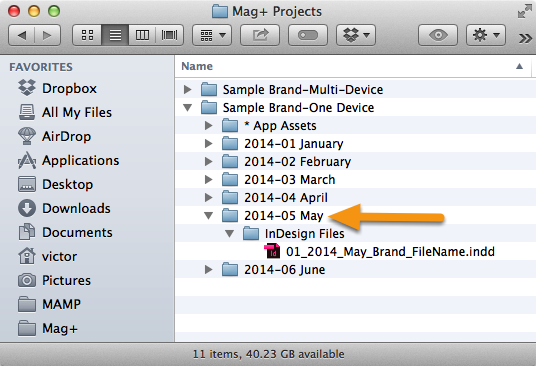Open Documents in the sidebar
This screenshot has height=366, width=536.
pos(65,232)
